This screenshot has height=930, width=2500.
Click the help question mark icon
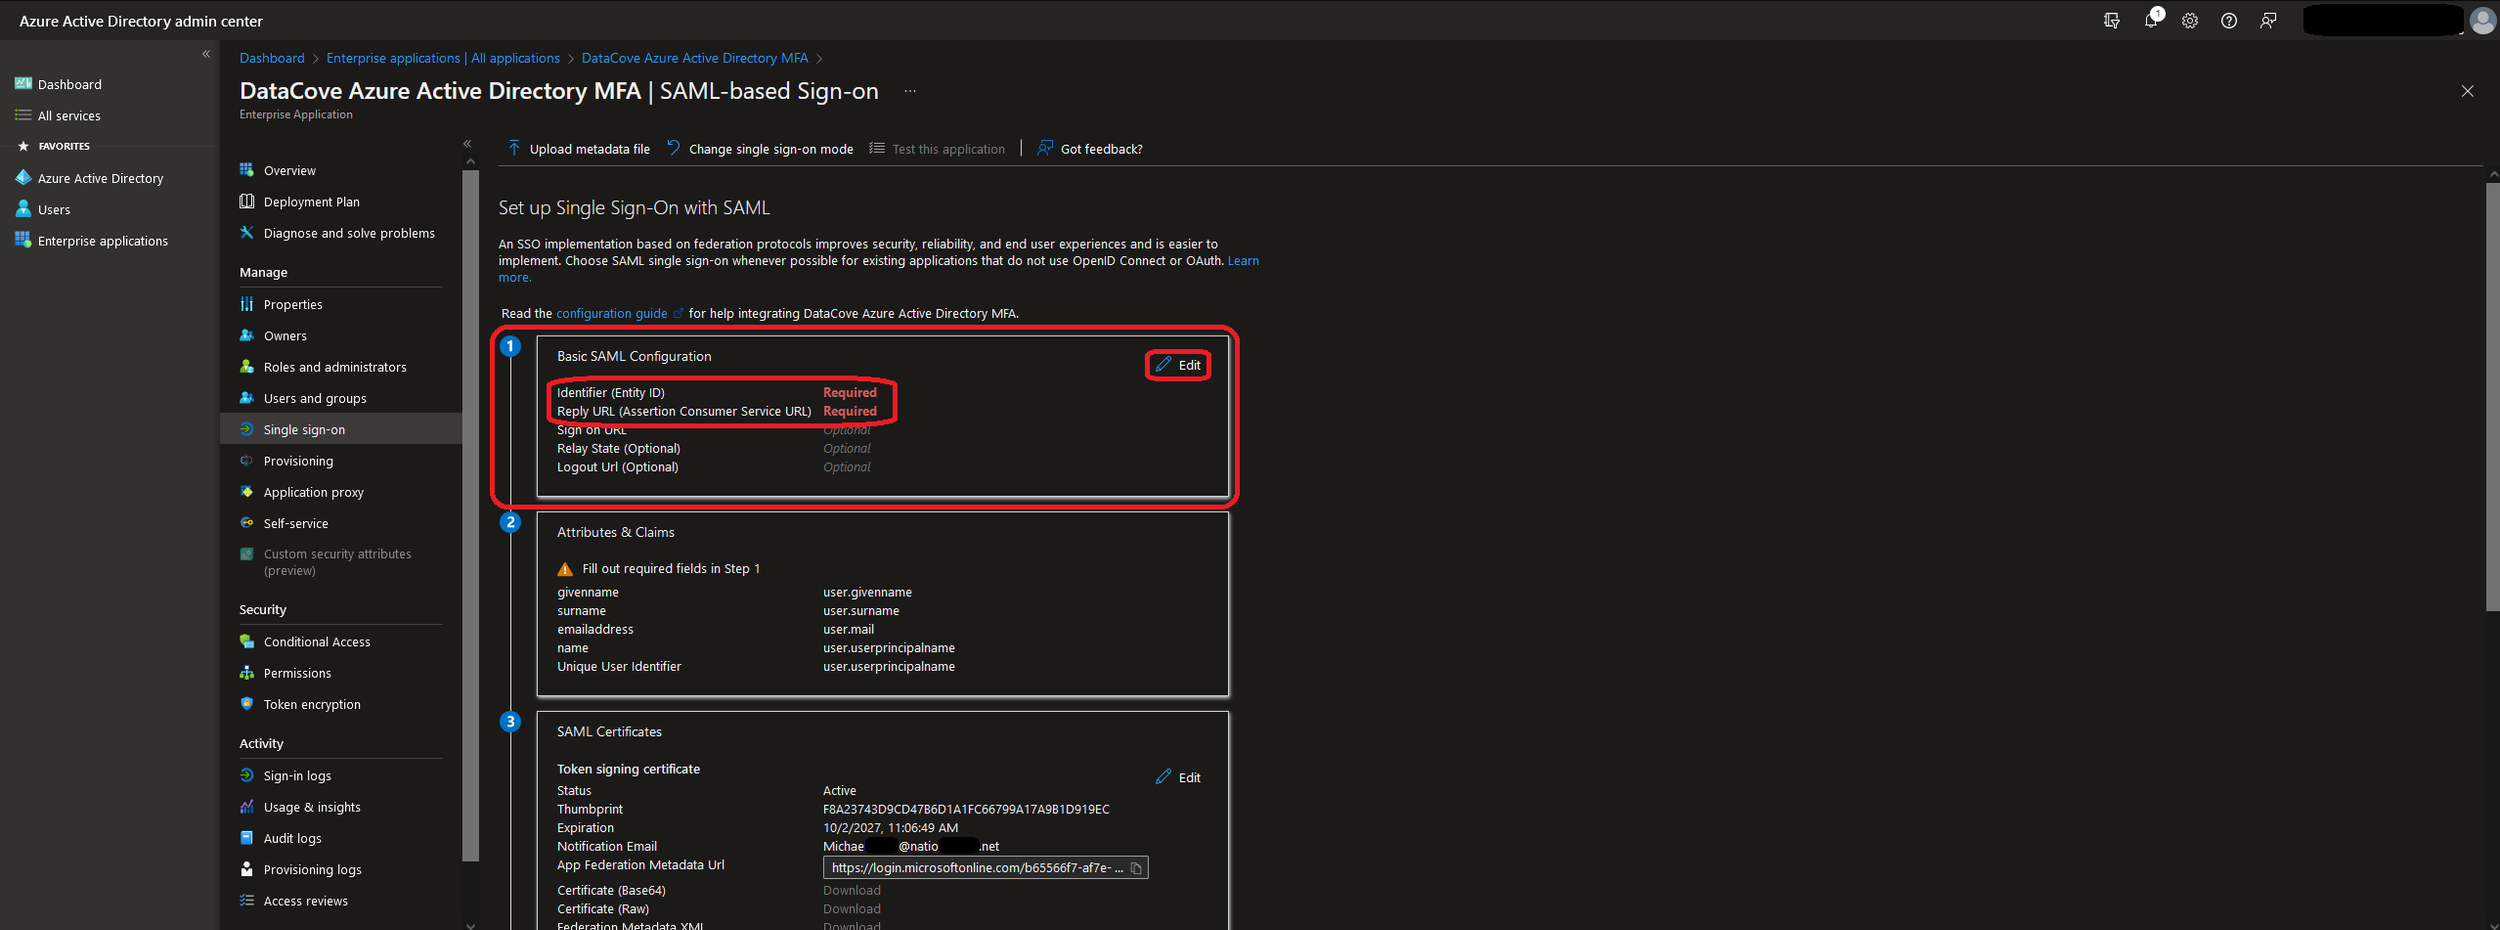pos(2229,21)
